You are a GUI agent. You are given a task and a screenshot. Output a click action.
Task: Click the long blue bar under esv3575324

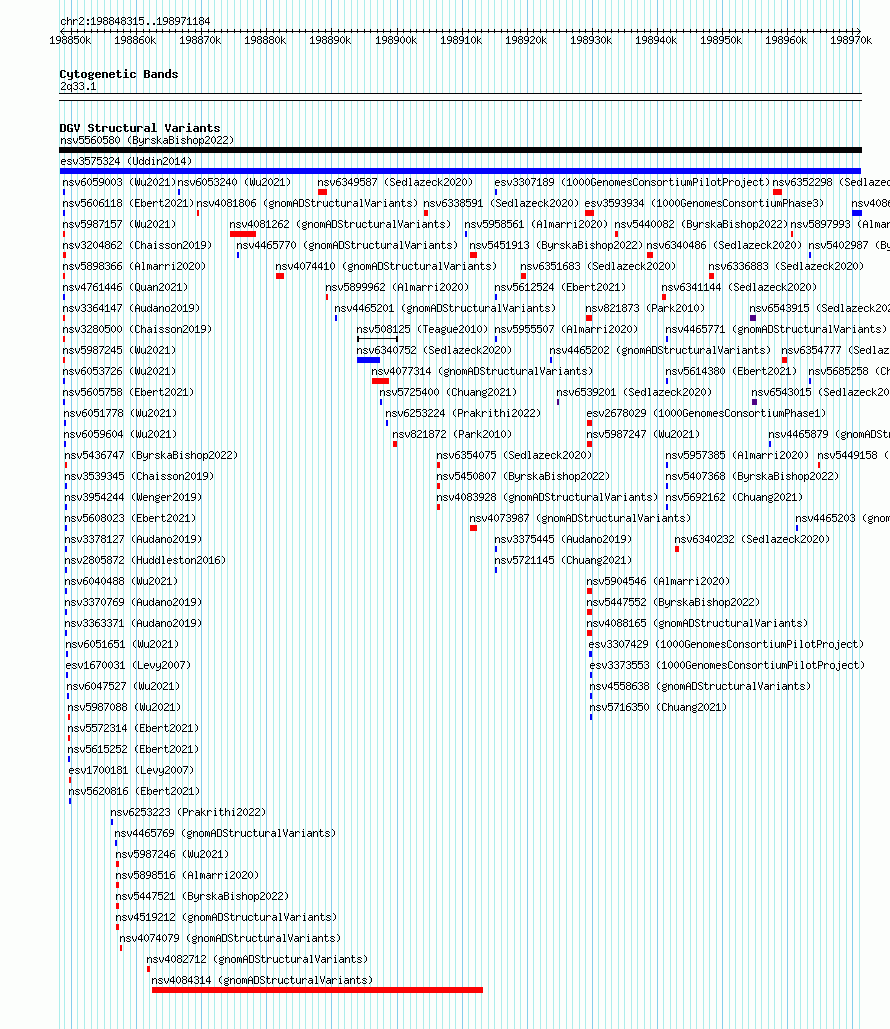pos(460,171)
